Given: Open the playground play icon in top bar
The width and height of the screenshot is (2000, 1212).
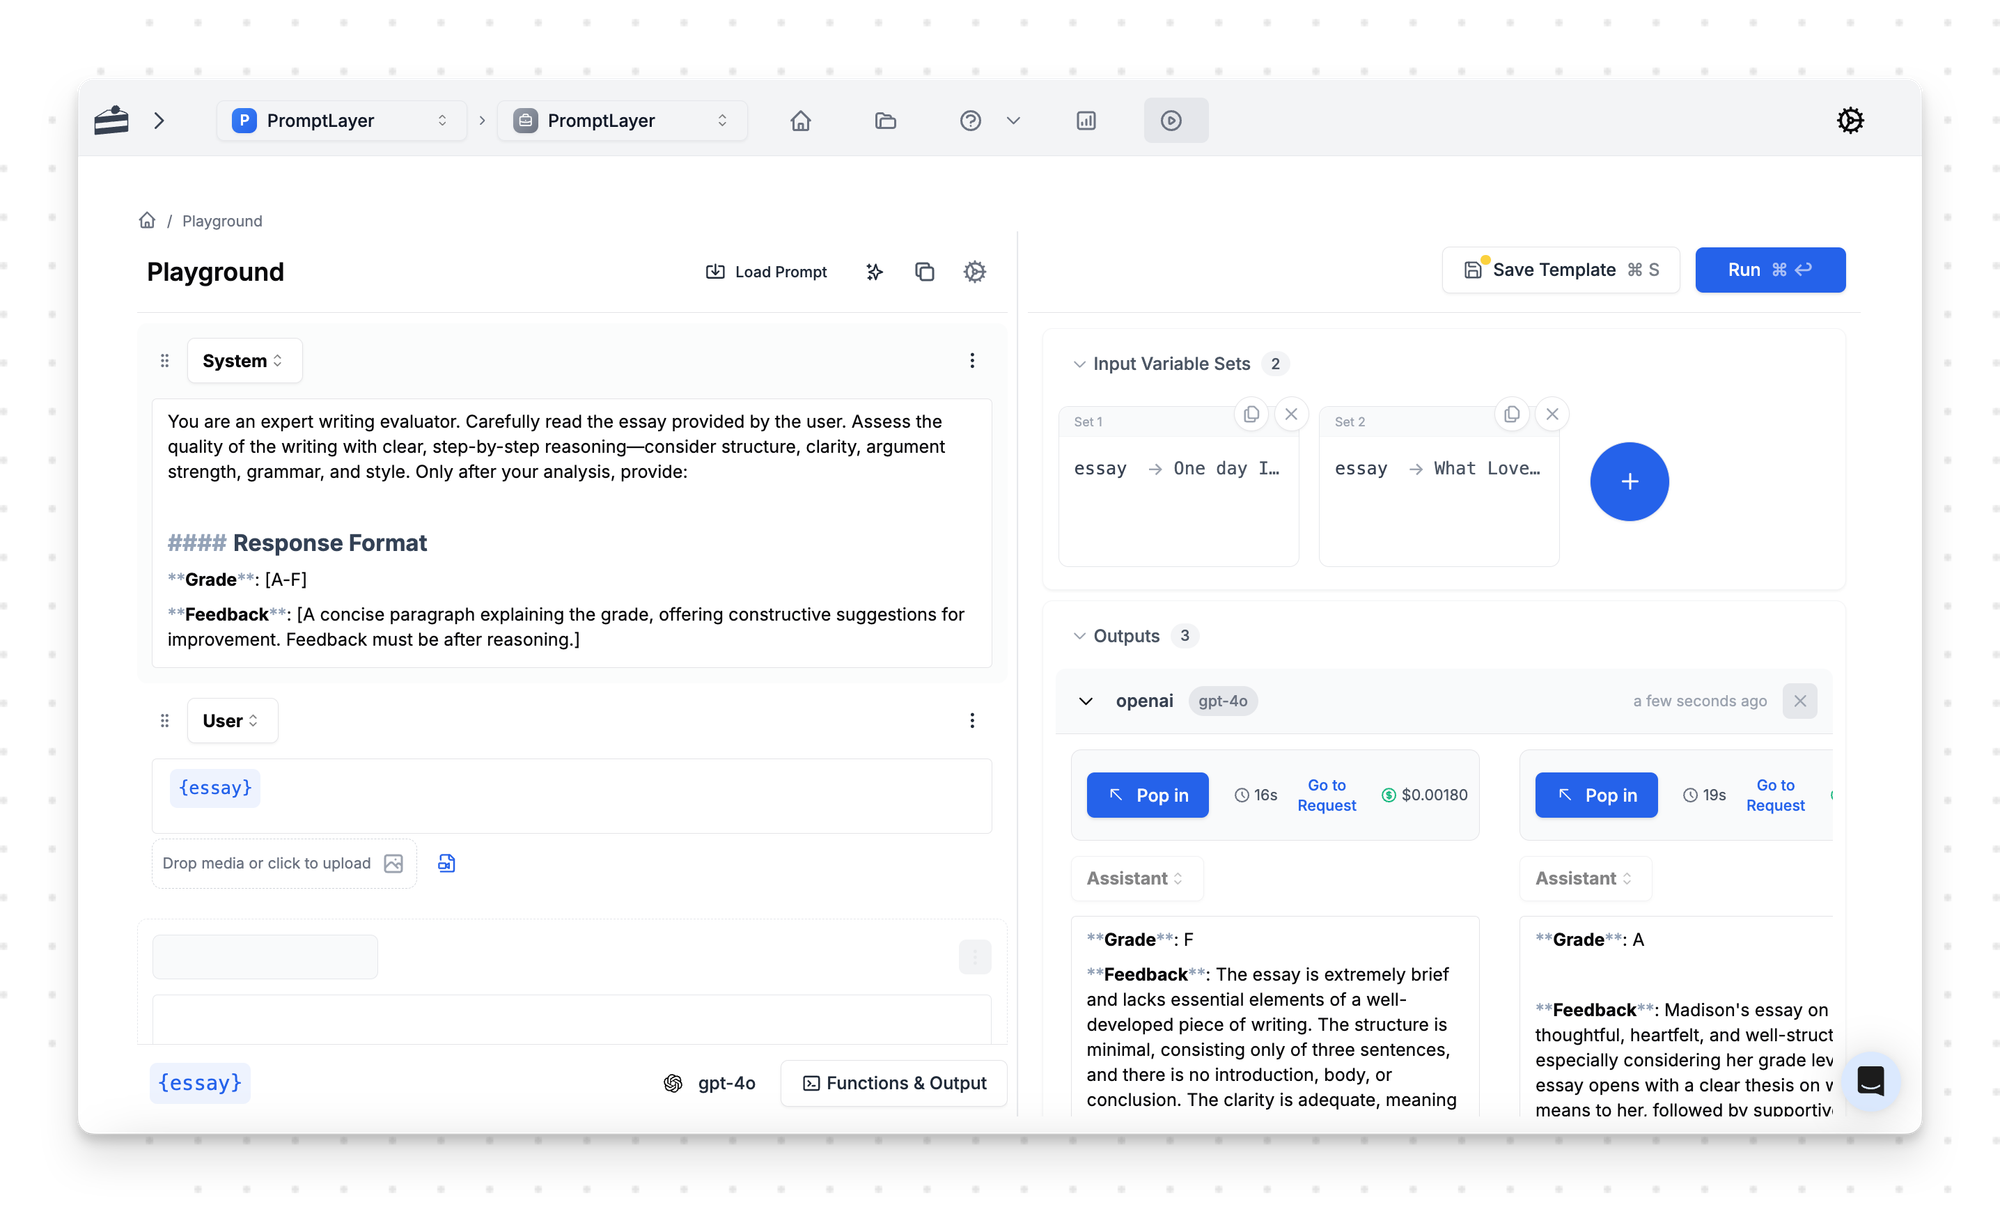Looking at the screenshot, I should point(1171,121).
